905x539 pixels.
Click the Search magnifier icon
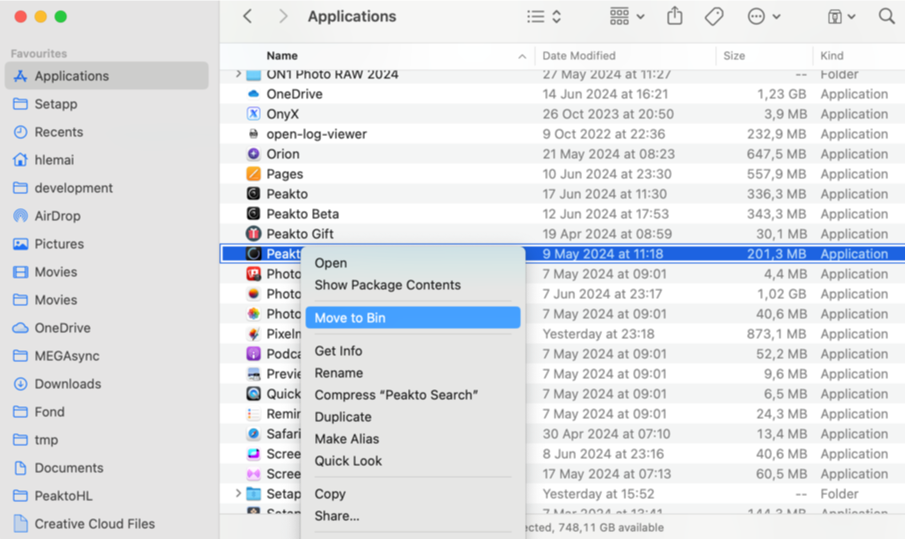point(887,16)
